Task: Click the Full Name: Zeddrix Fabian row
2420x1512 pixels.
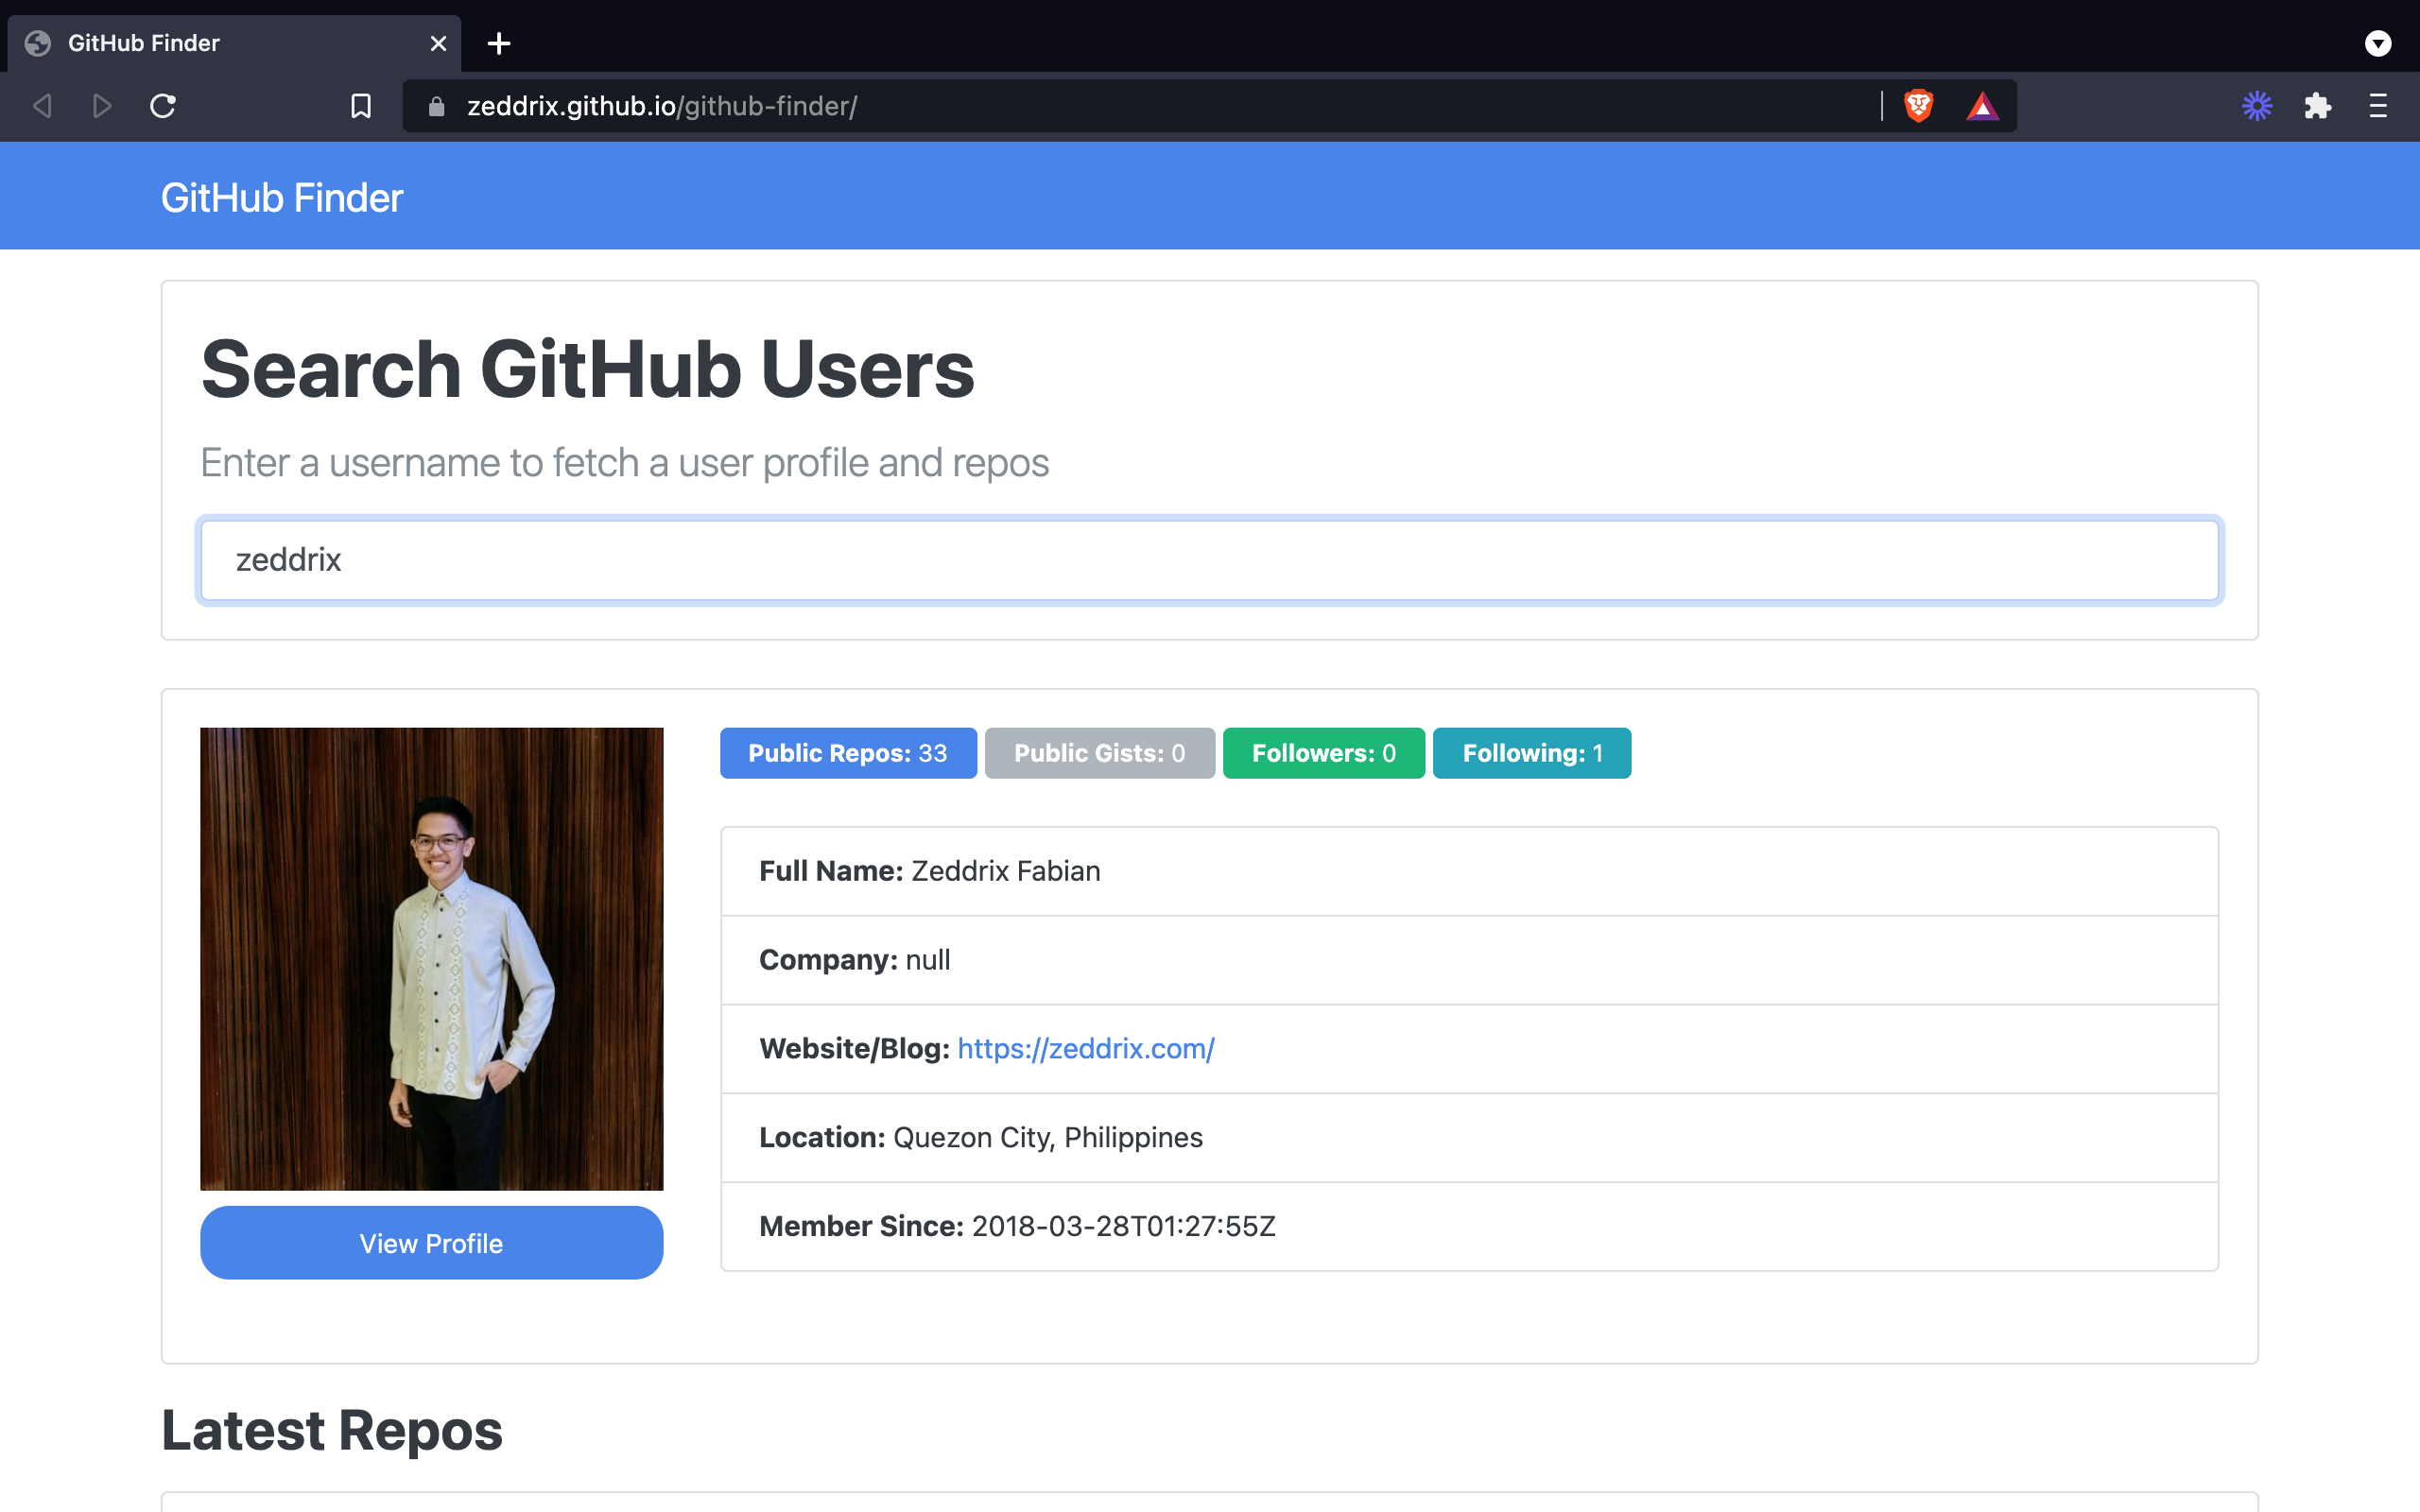Action: (1469, 871)
